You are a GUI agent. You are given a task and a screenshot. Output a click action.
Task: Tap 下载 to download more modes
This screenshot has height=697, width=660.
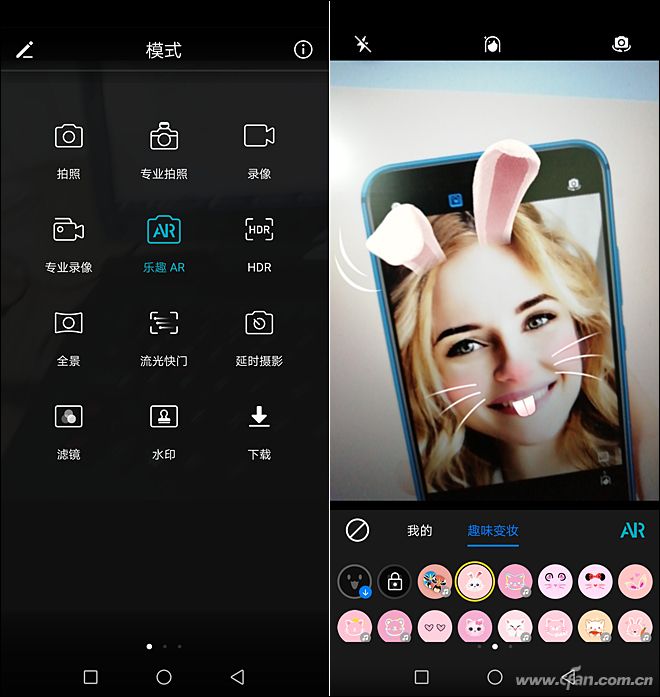259,417
